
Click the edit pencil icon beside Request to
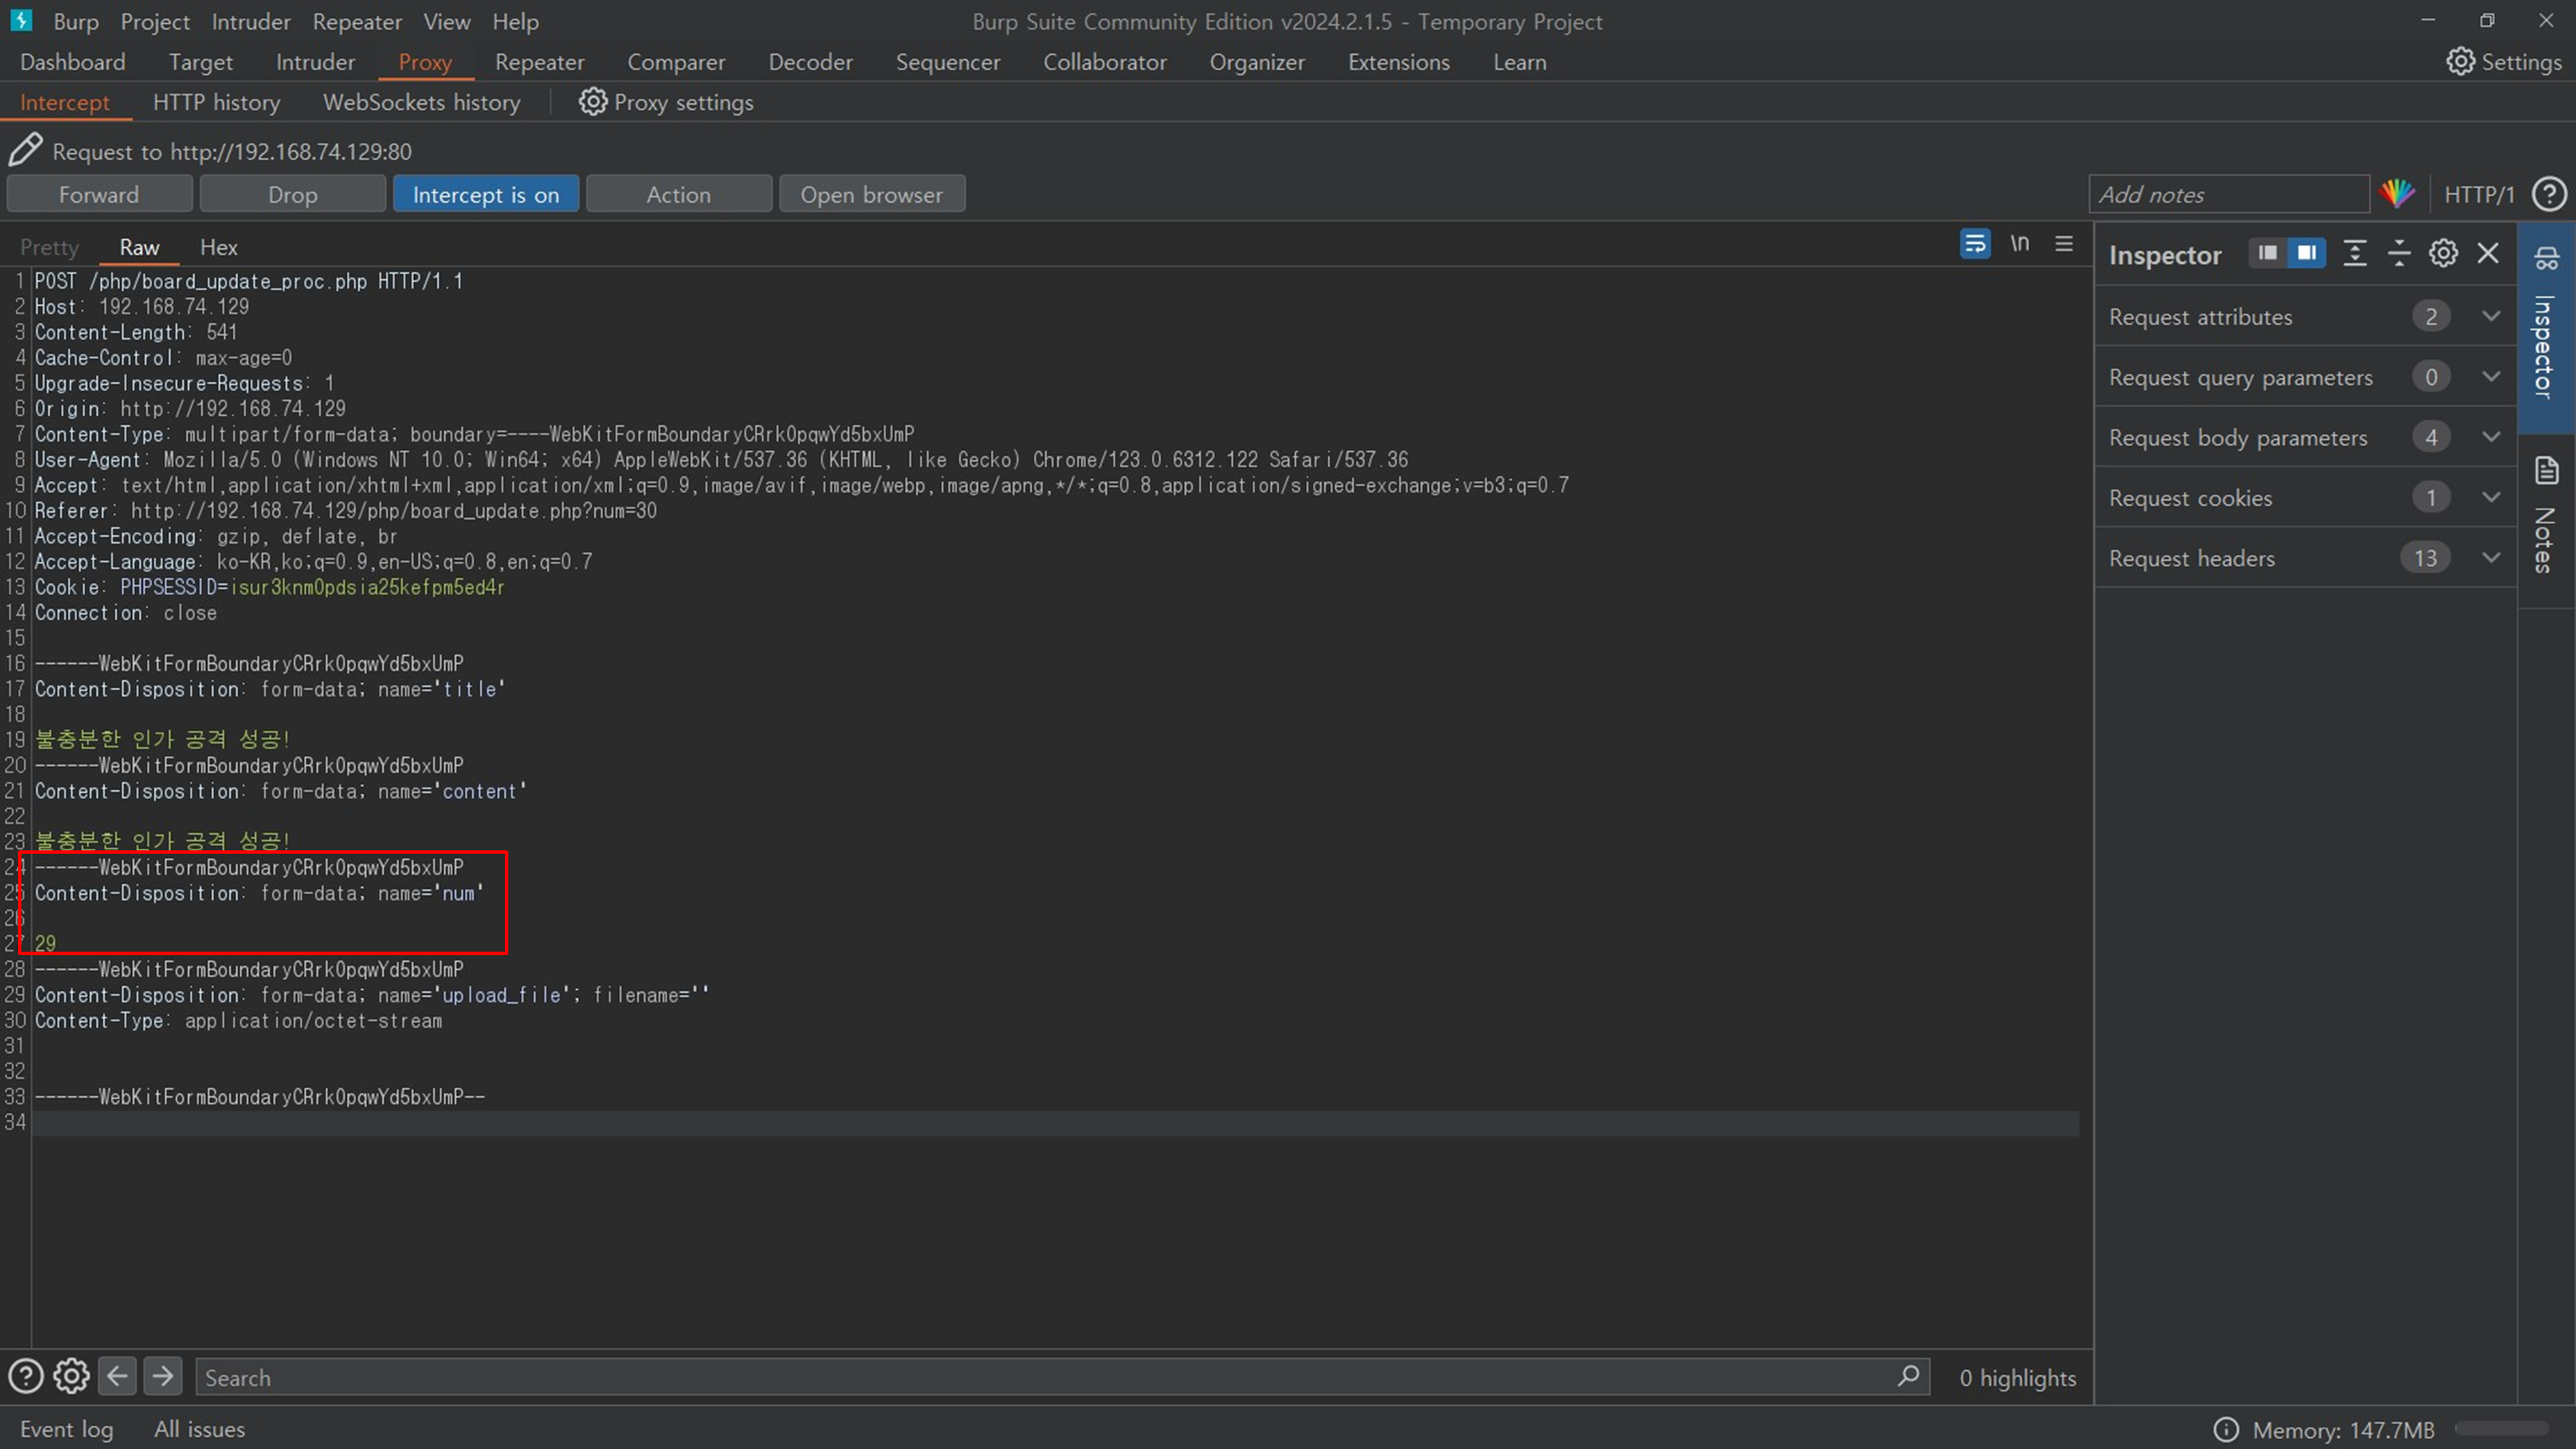click(x=25, y=150)
